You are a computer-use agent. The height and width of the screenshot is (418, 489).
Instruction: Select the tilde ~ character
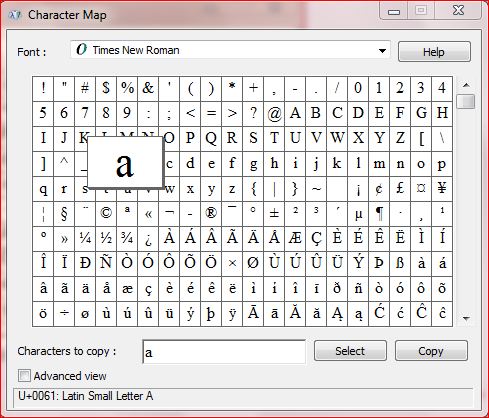(x=316, y=189)
